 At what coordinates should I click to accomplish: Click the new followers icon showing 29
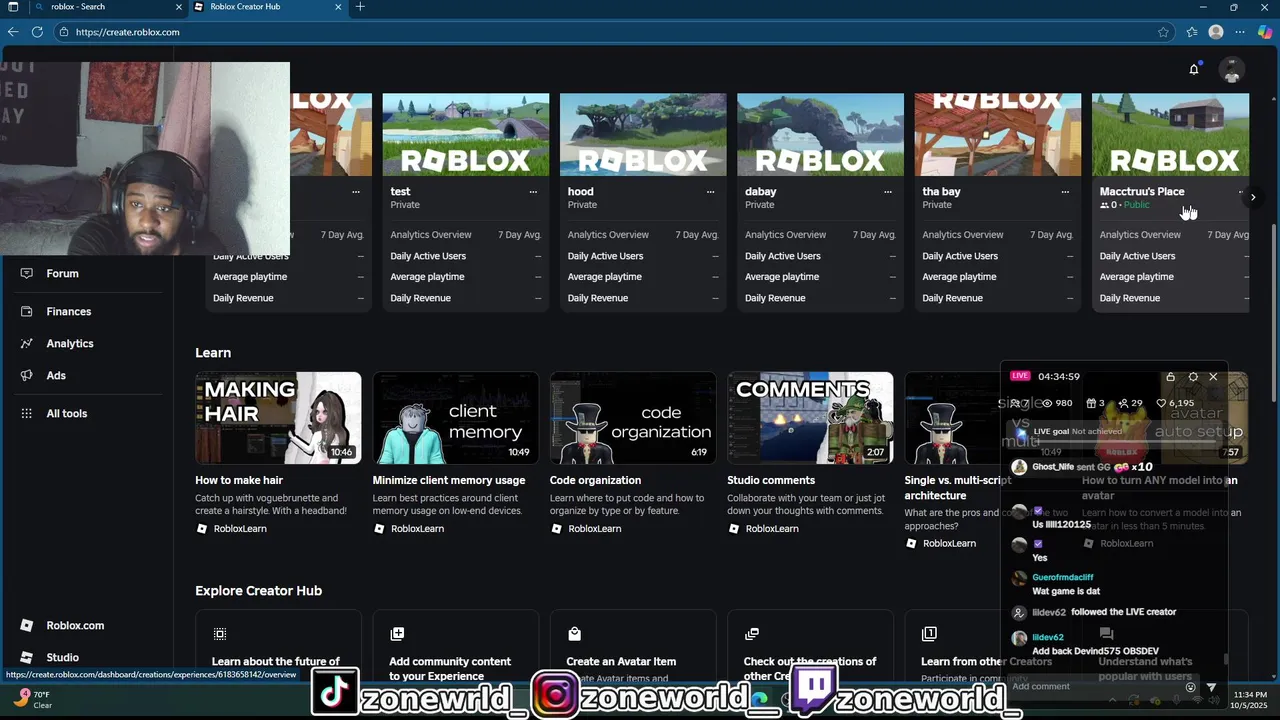tap(1124, 403)
